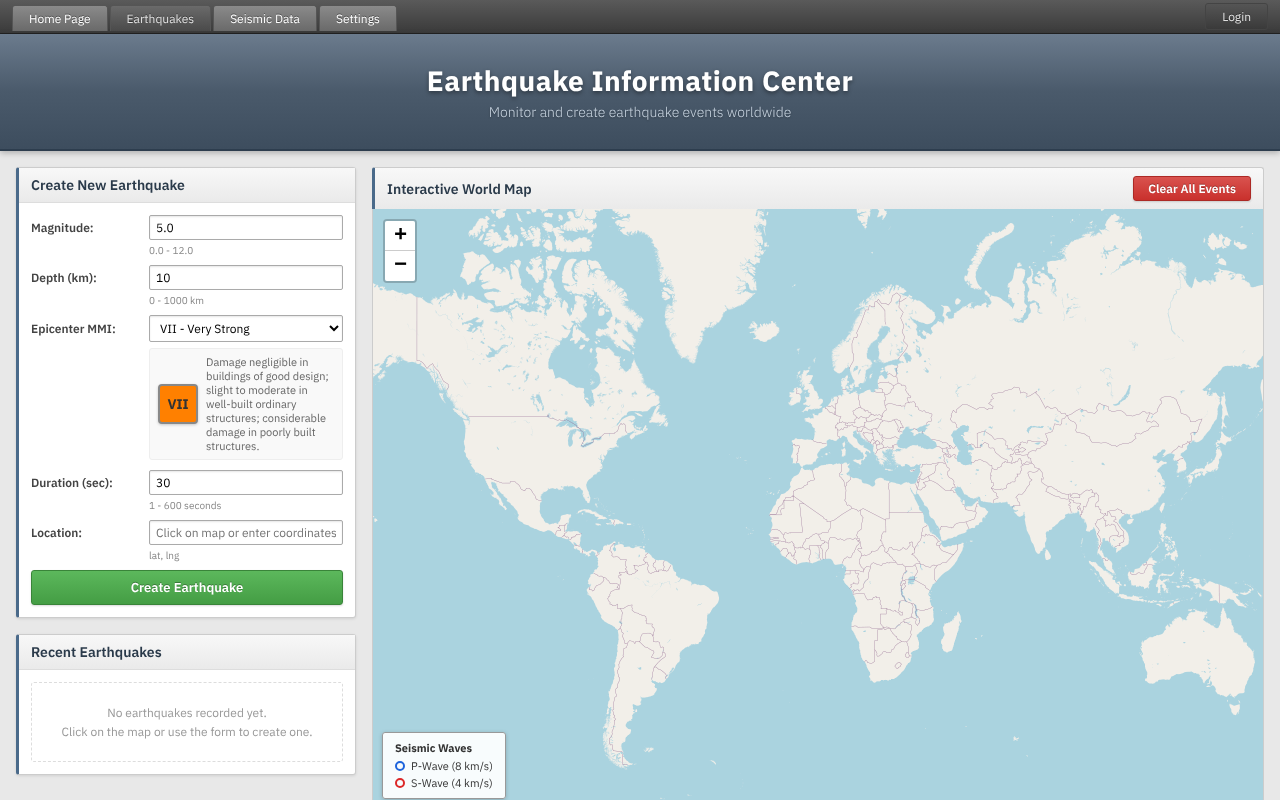Select the S-Wave (4 km/s) legend marker
Viewport: 1280px width, 800px height.
point(401,783)
